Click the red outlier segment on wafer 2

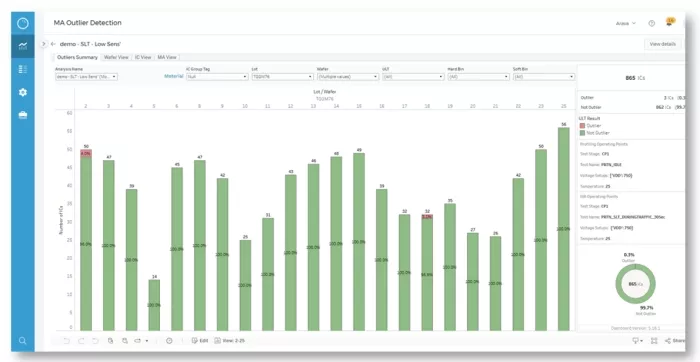pos(86,153)
